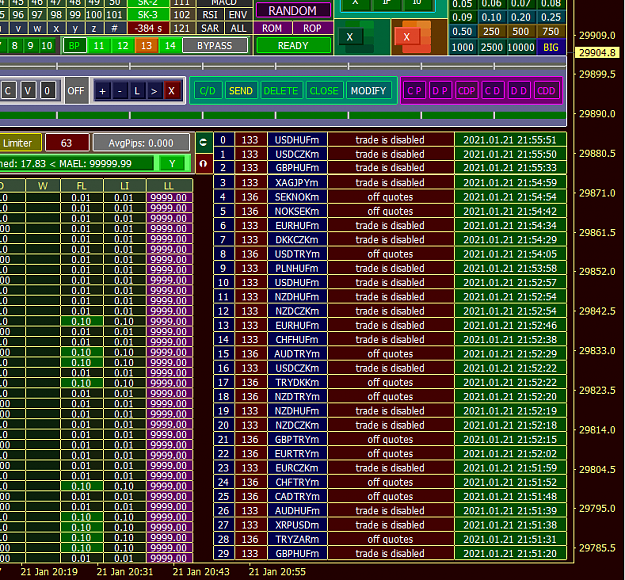Toggle the BP button
625x580 pixels.
[75, 45]
